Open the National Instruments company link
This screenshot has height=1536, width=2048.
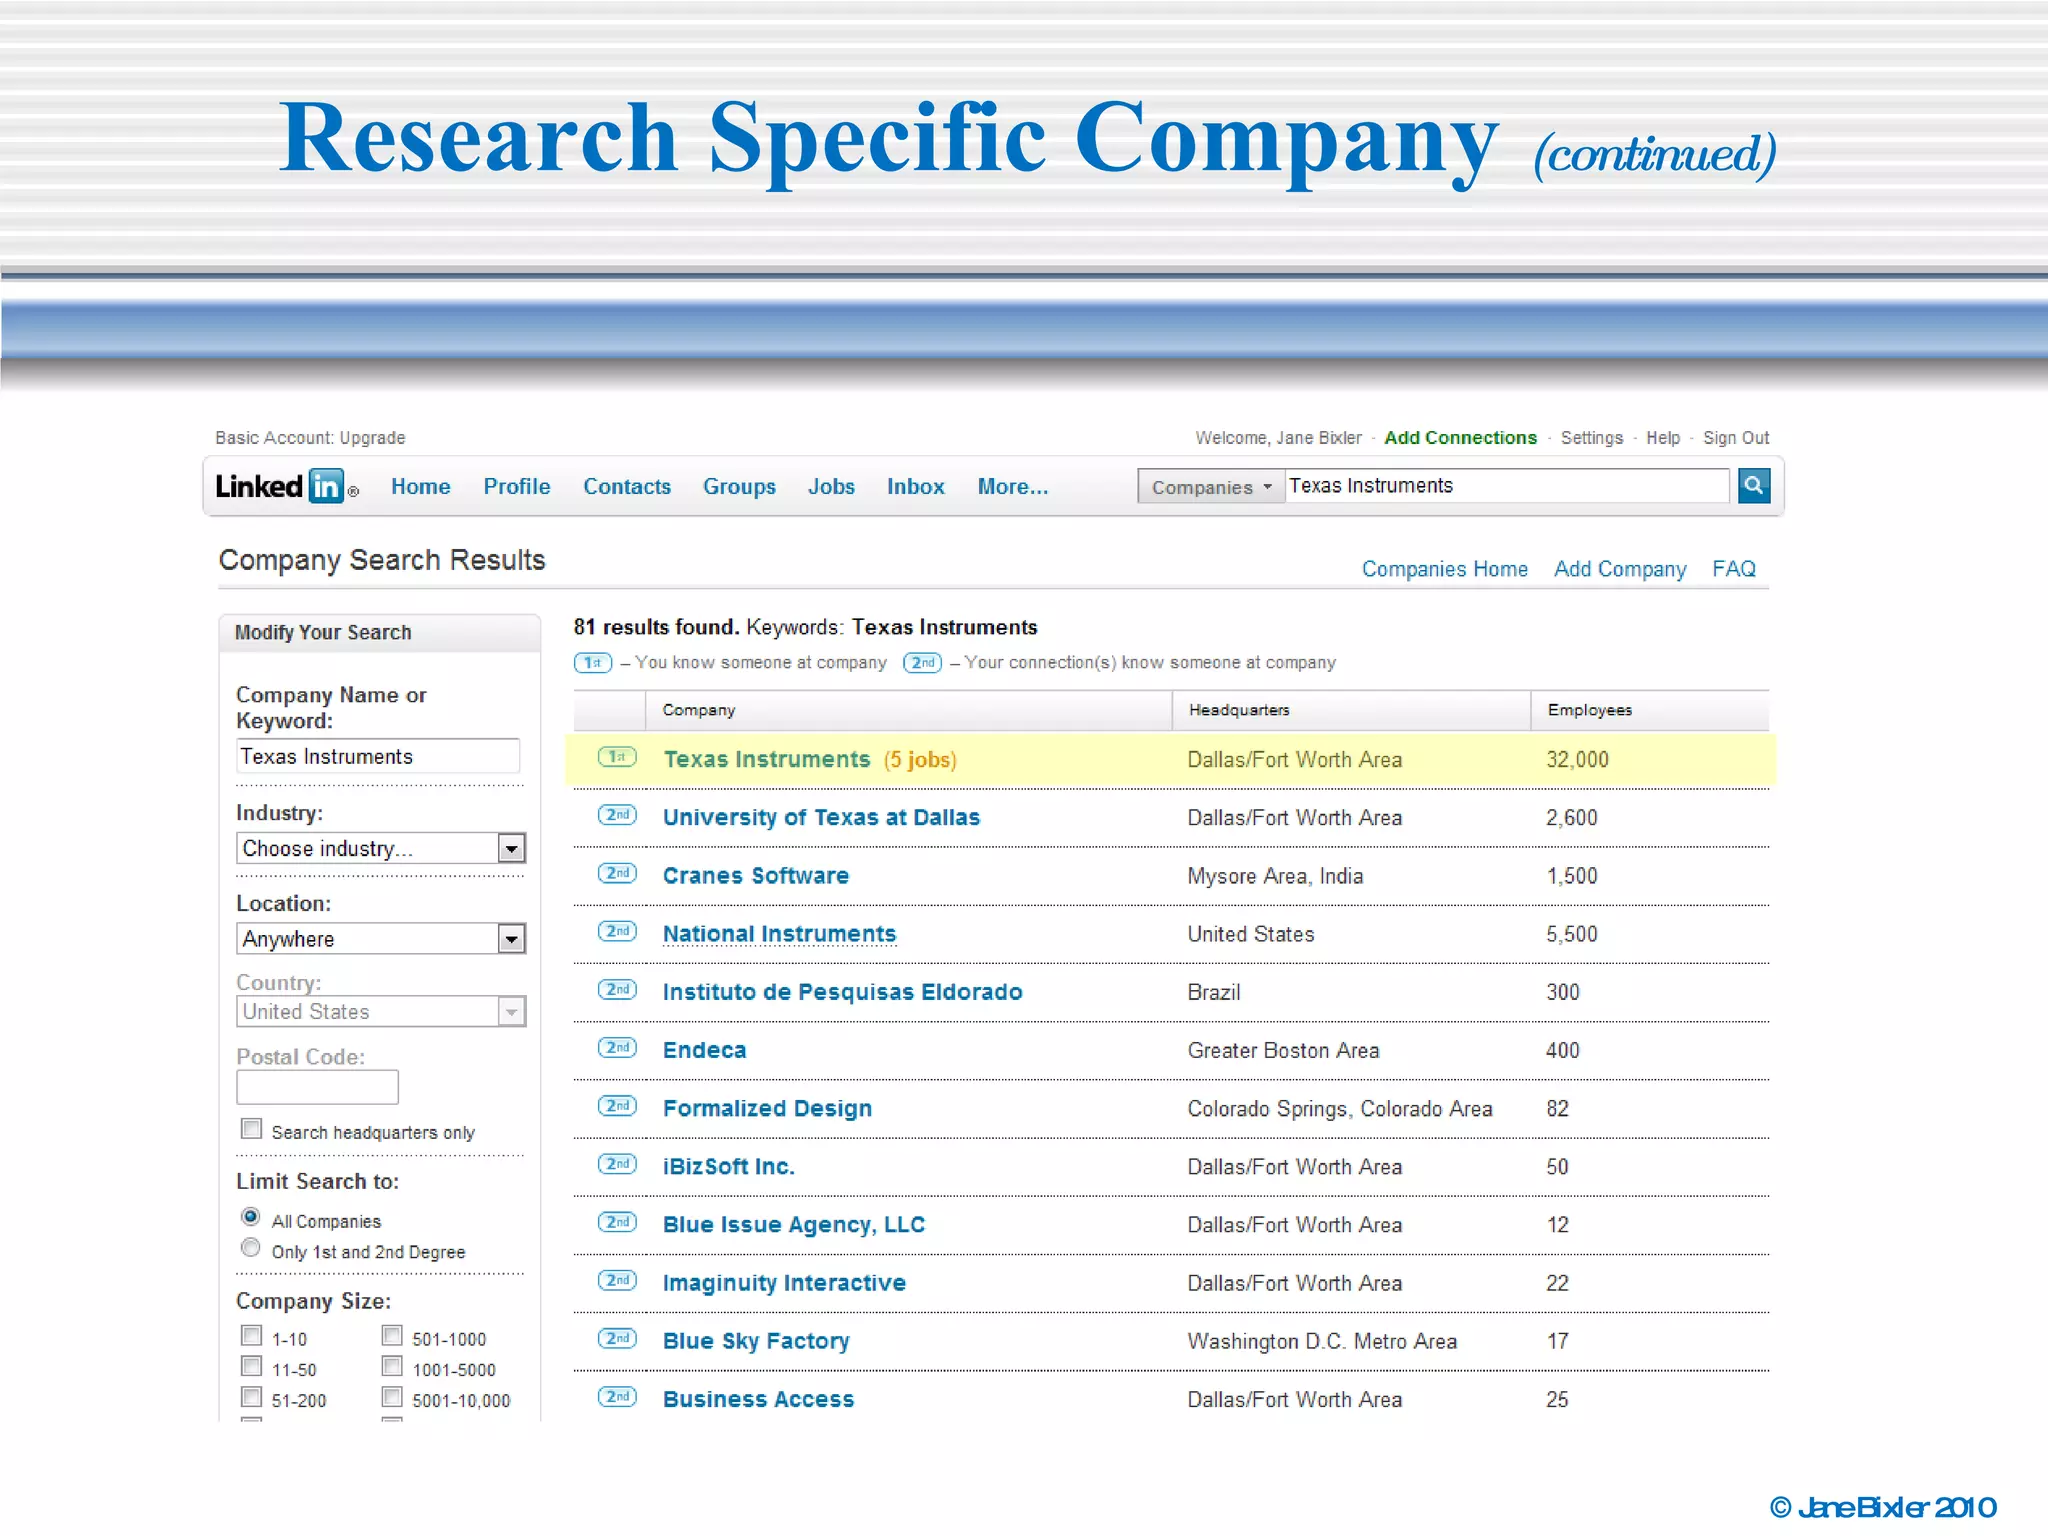click(779, 933)
